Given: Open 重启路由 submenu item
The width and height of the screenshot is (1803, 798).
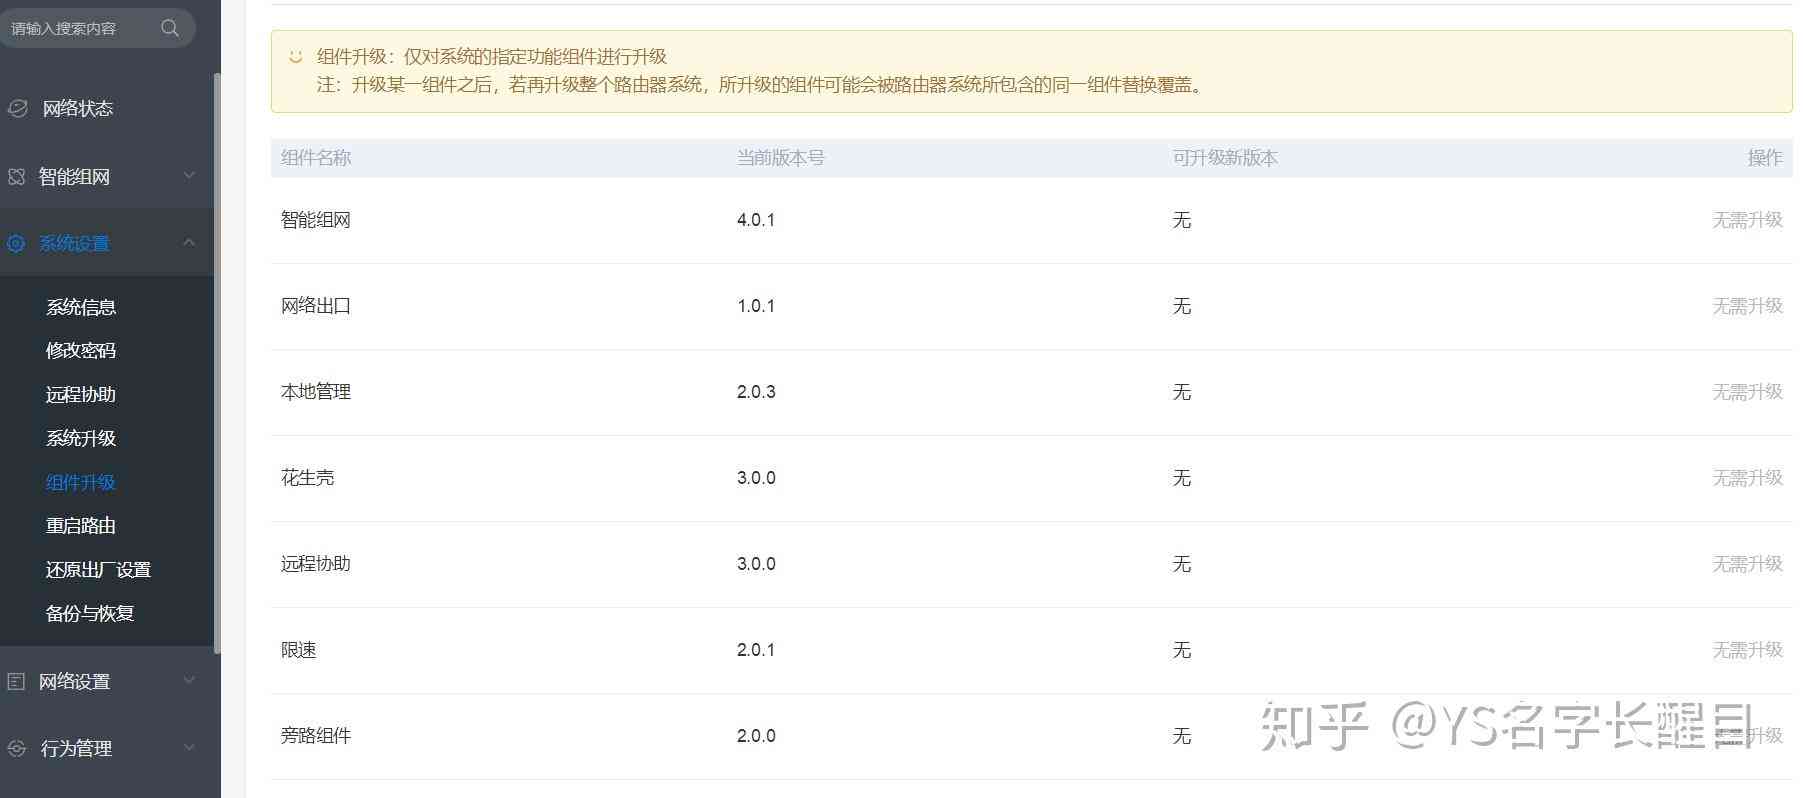Looking at the screenshot, I should click(x=81, y=526).
